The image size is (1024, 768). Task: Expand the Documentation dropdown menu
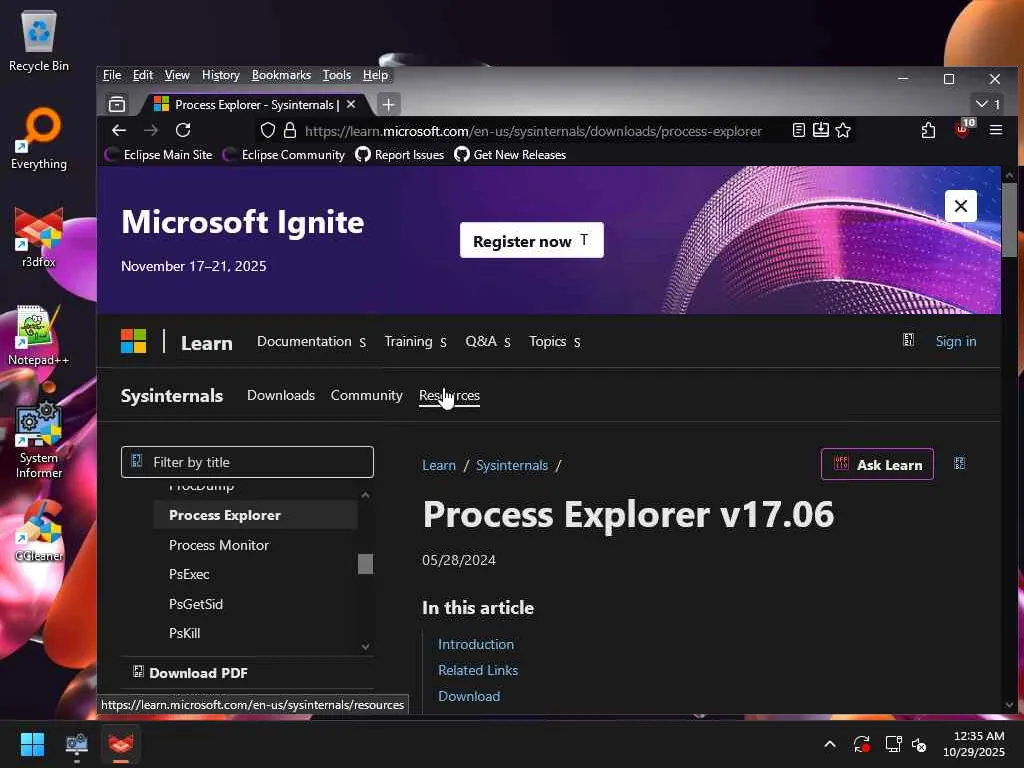312,342
